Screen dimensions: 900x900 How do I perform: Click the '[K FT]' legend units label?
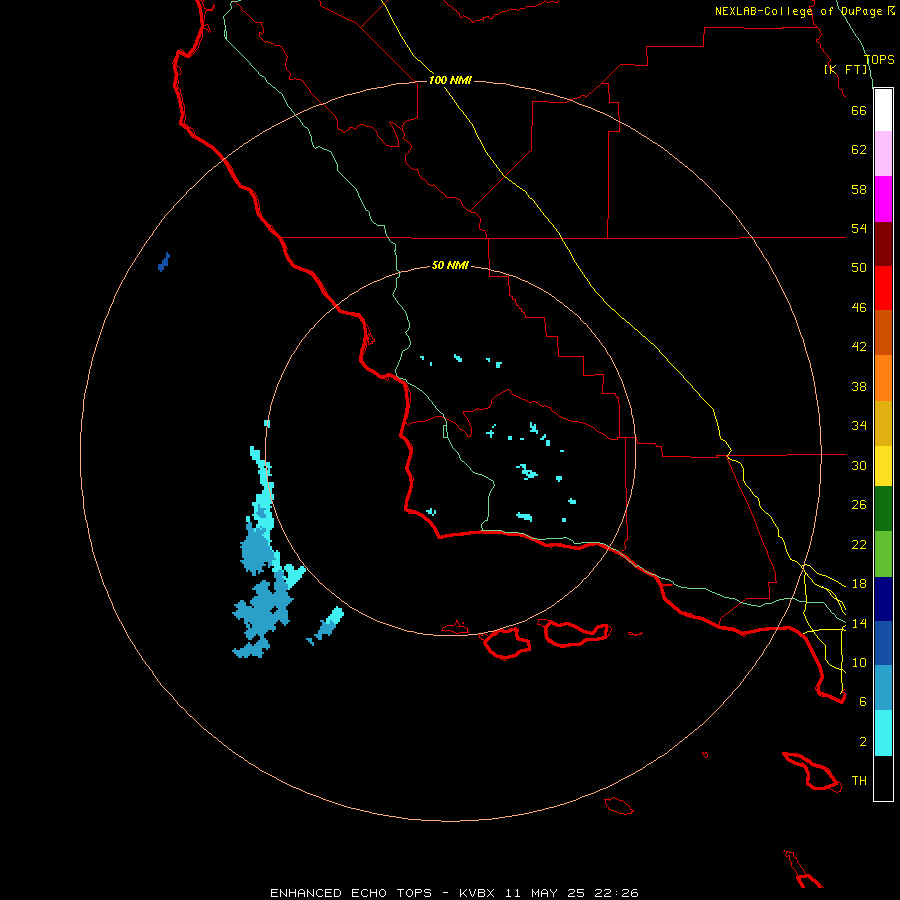click(x=846, y=69)
